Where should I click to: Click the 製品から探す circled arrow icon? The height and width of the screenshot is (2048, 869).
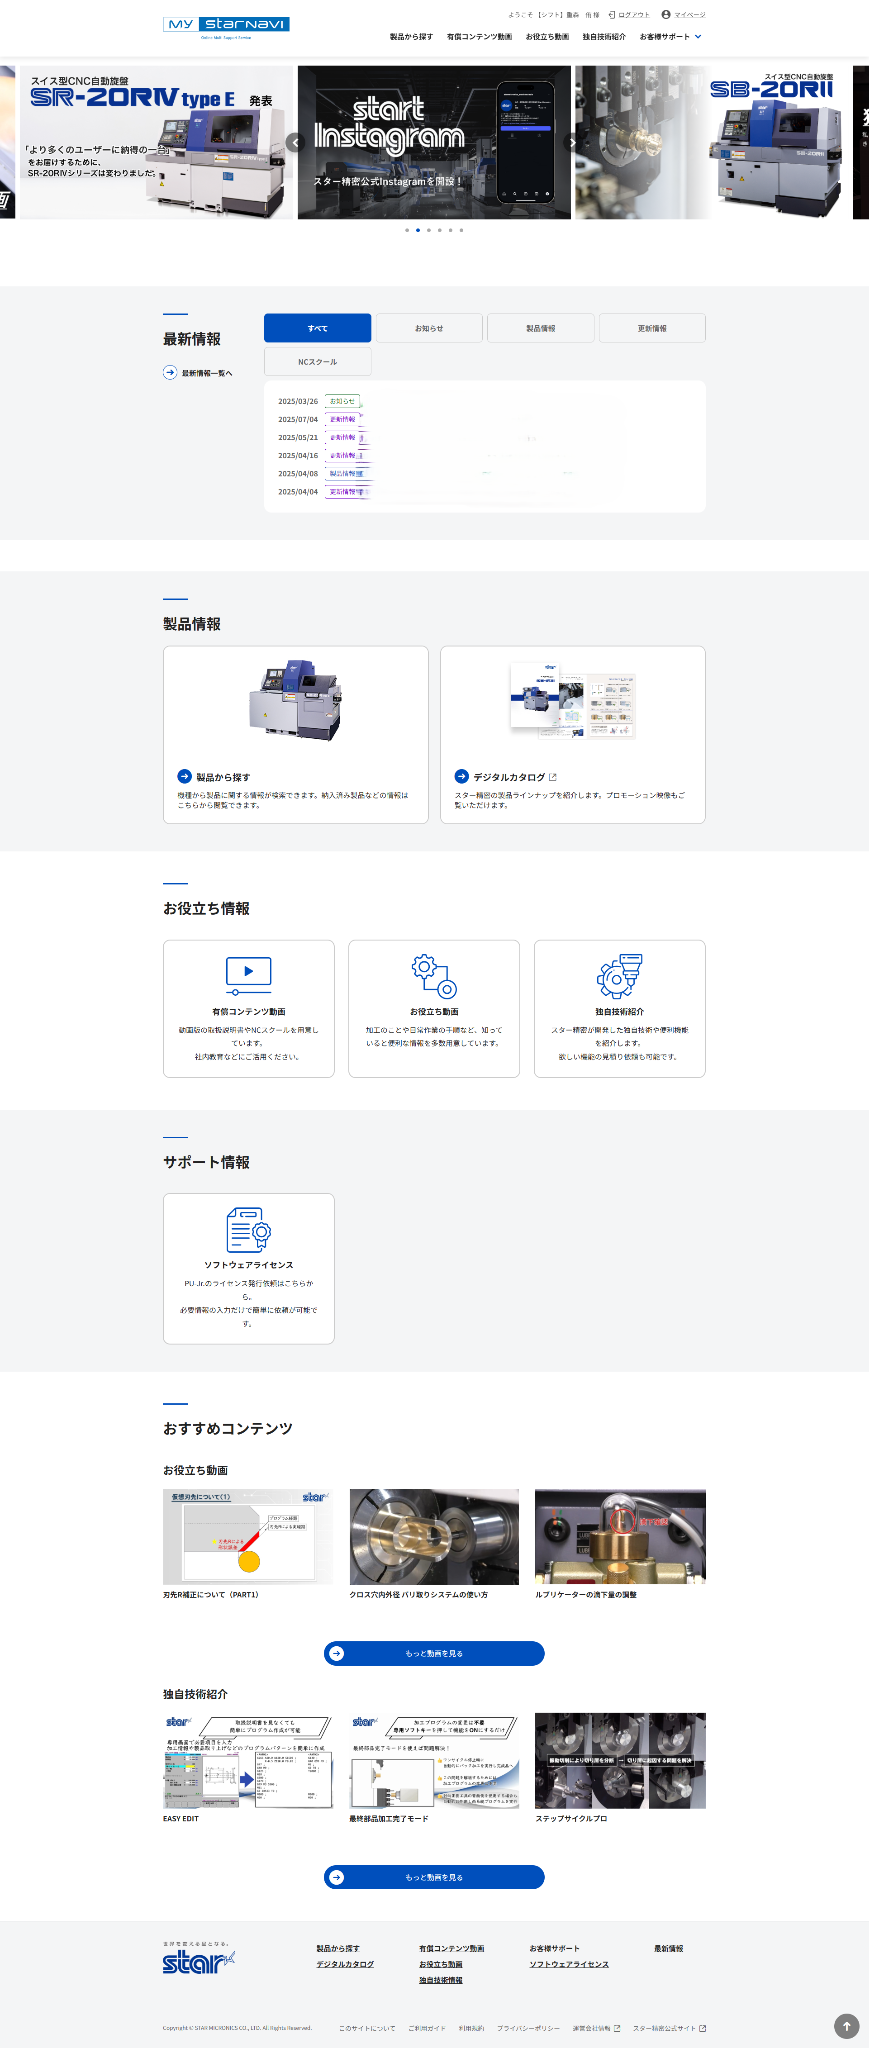(x=184, y=776)
